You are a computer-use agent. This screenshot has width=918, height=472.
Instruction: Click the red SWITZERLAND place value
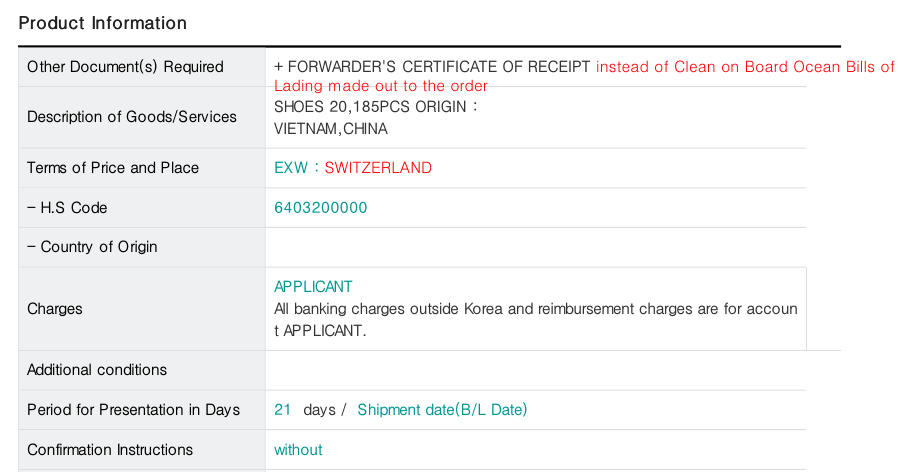(378, 168)
